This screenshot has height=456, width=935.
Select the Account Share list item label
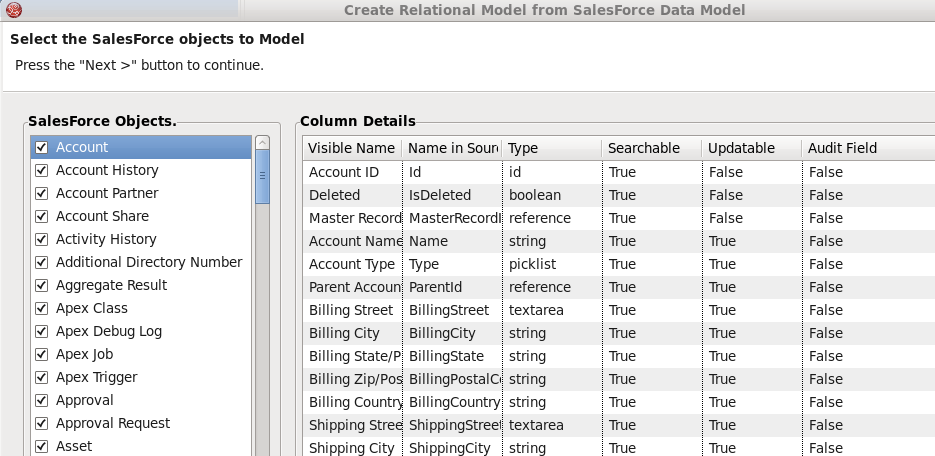coord(103,216)
